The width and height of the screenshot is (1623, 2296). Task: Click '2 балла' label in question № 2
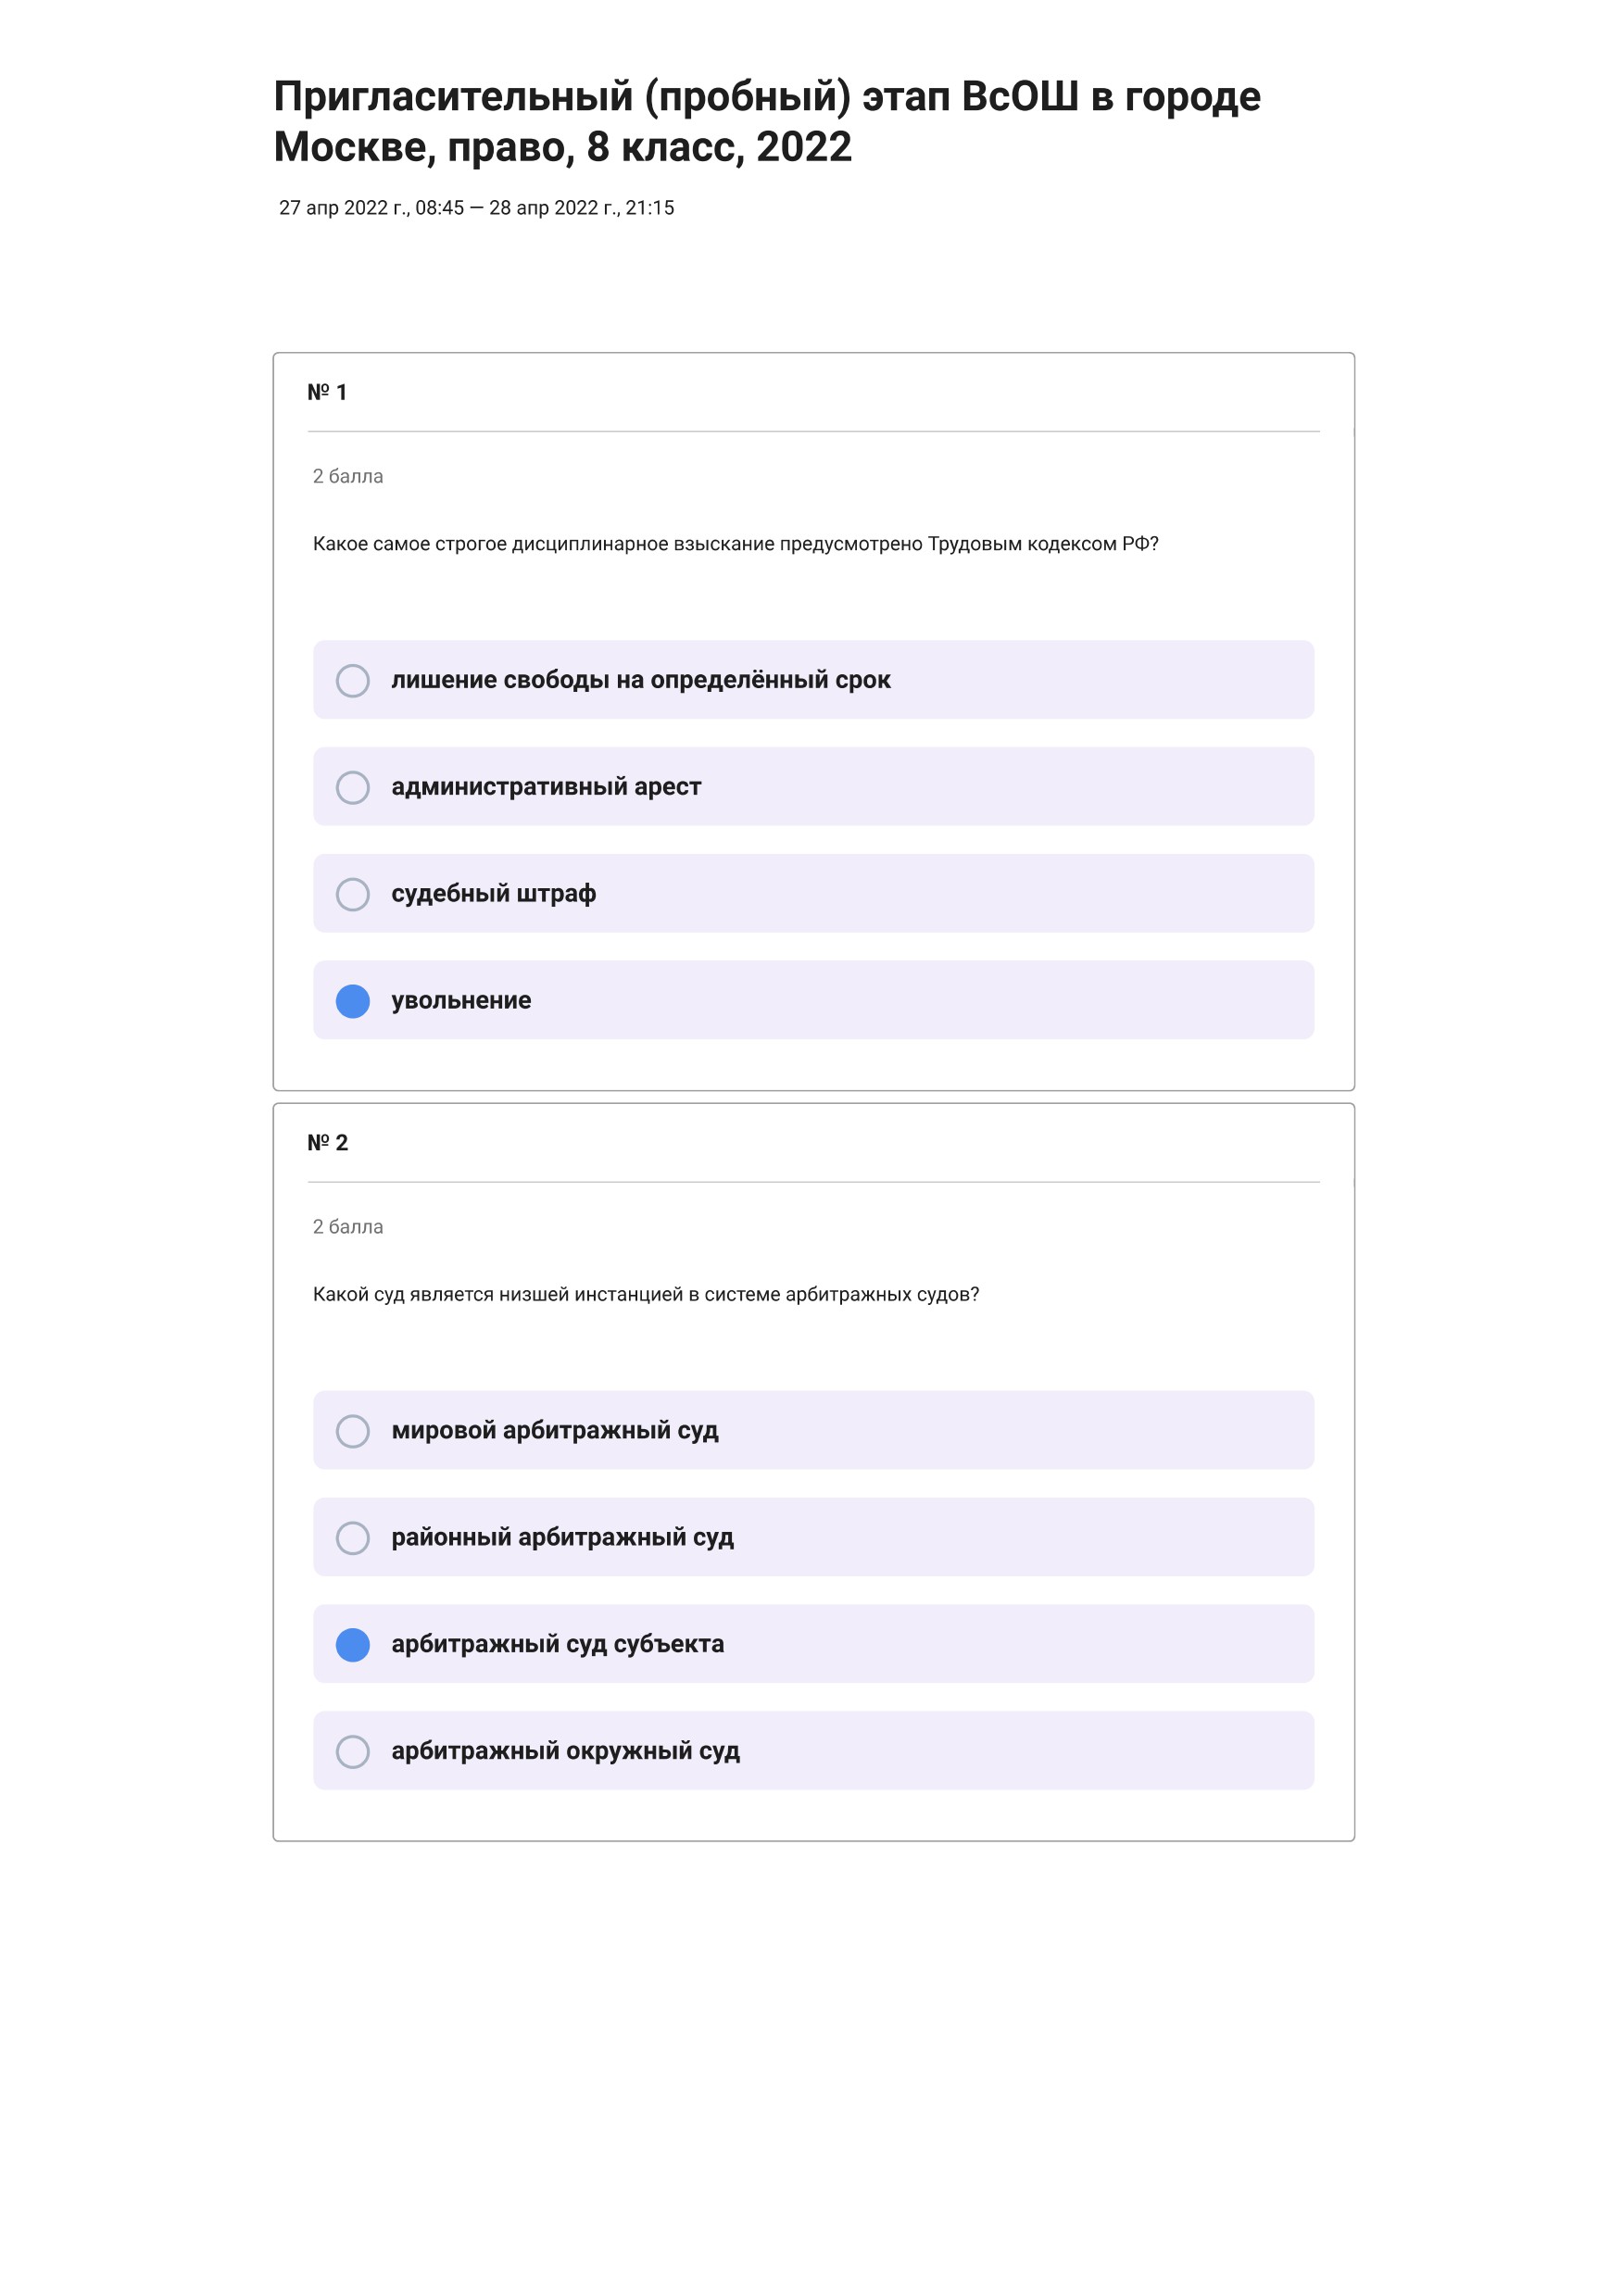pos(348,1227)
